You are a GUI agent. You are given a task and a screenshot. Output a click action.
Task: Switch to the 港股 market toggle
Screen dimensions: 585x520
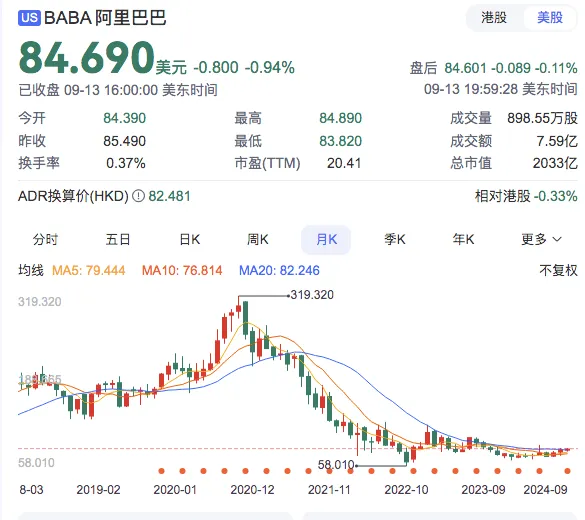(x=494, y=17)
